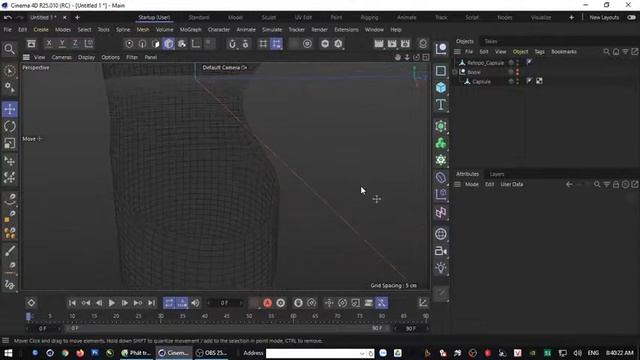Screen dimensions: 640x360
Task: Toggle coordinate system button beside Z
Action: 89,43
